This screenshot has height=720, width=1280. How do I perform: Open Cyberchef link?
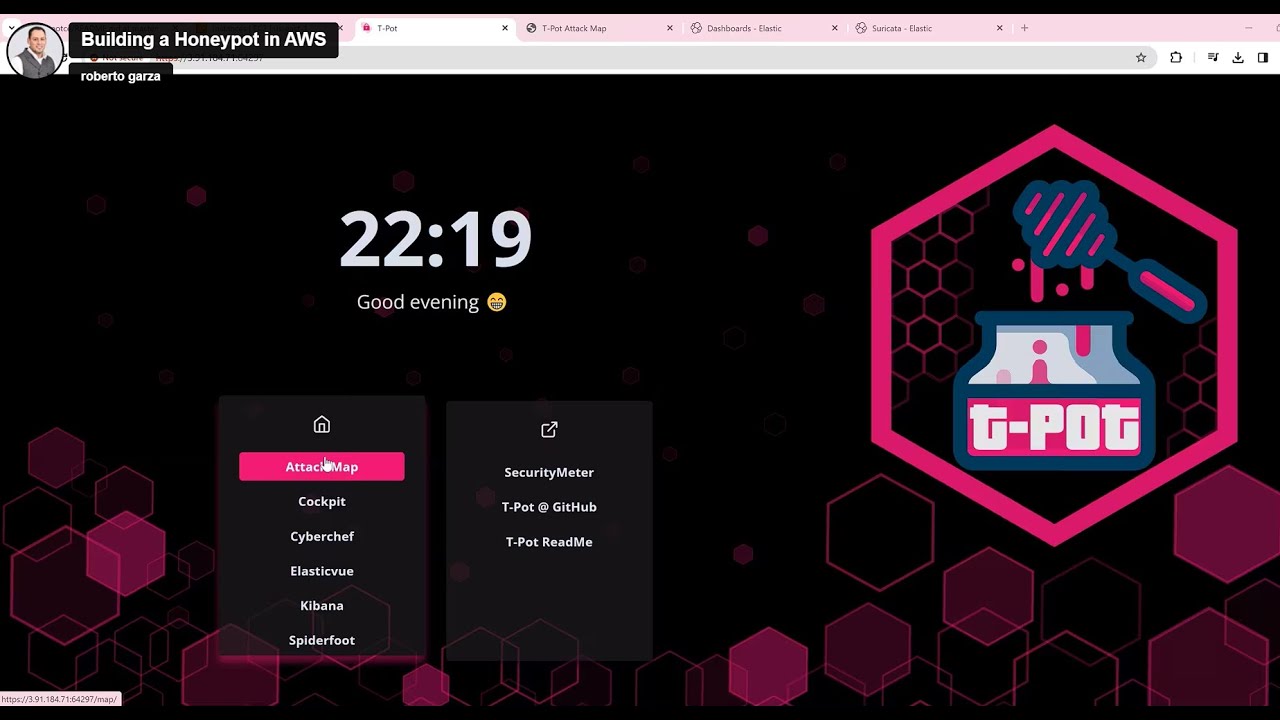(x=321, y=537)
